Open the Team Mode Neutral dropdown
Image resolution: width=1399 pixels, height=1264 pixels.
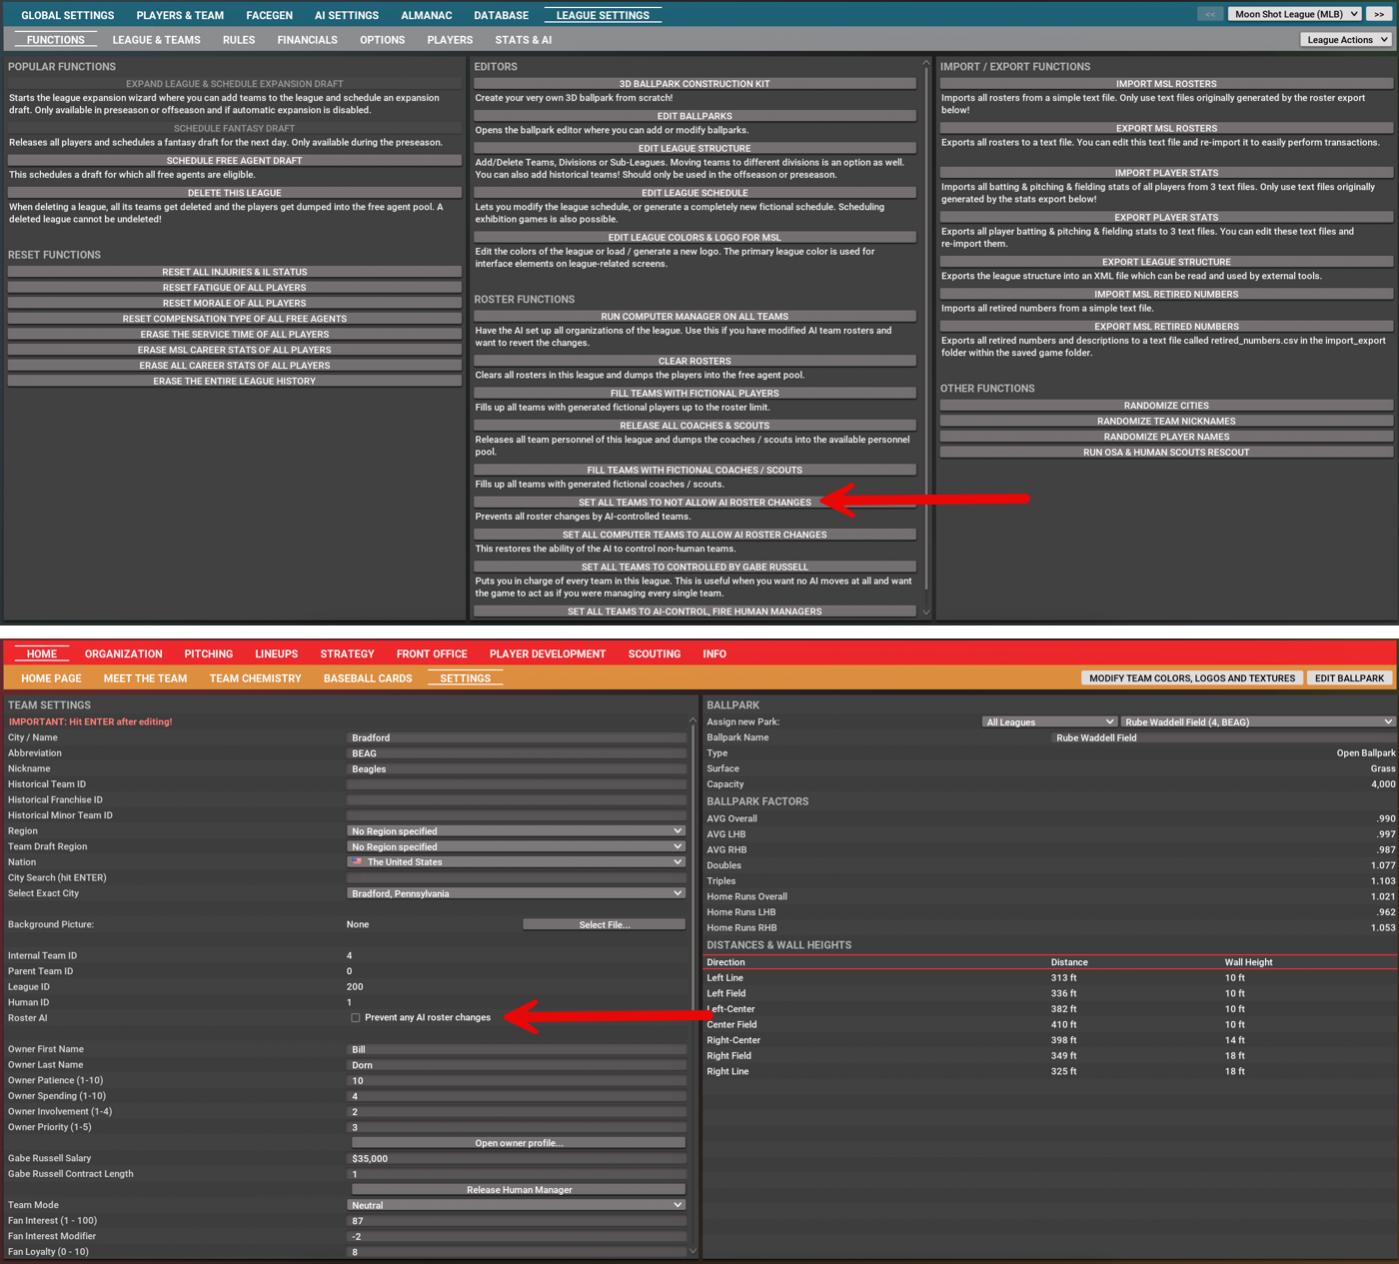coord(516,1205)
